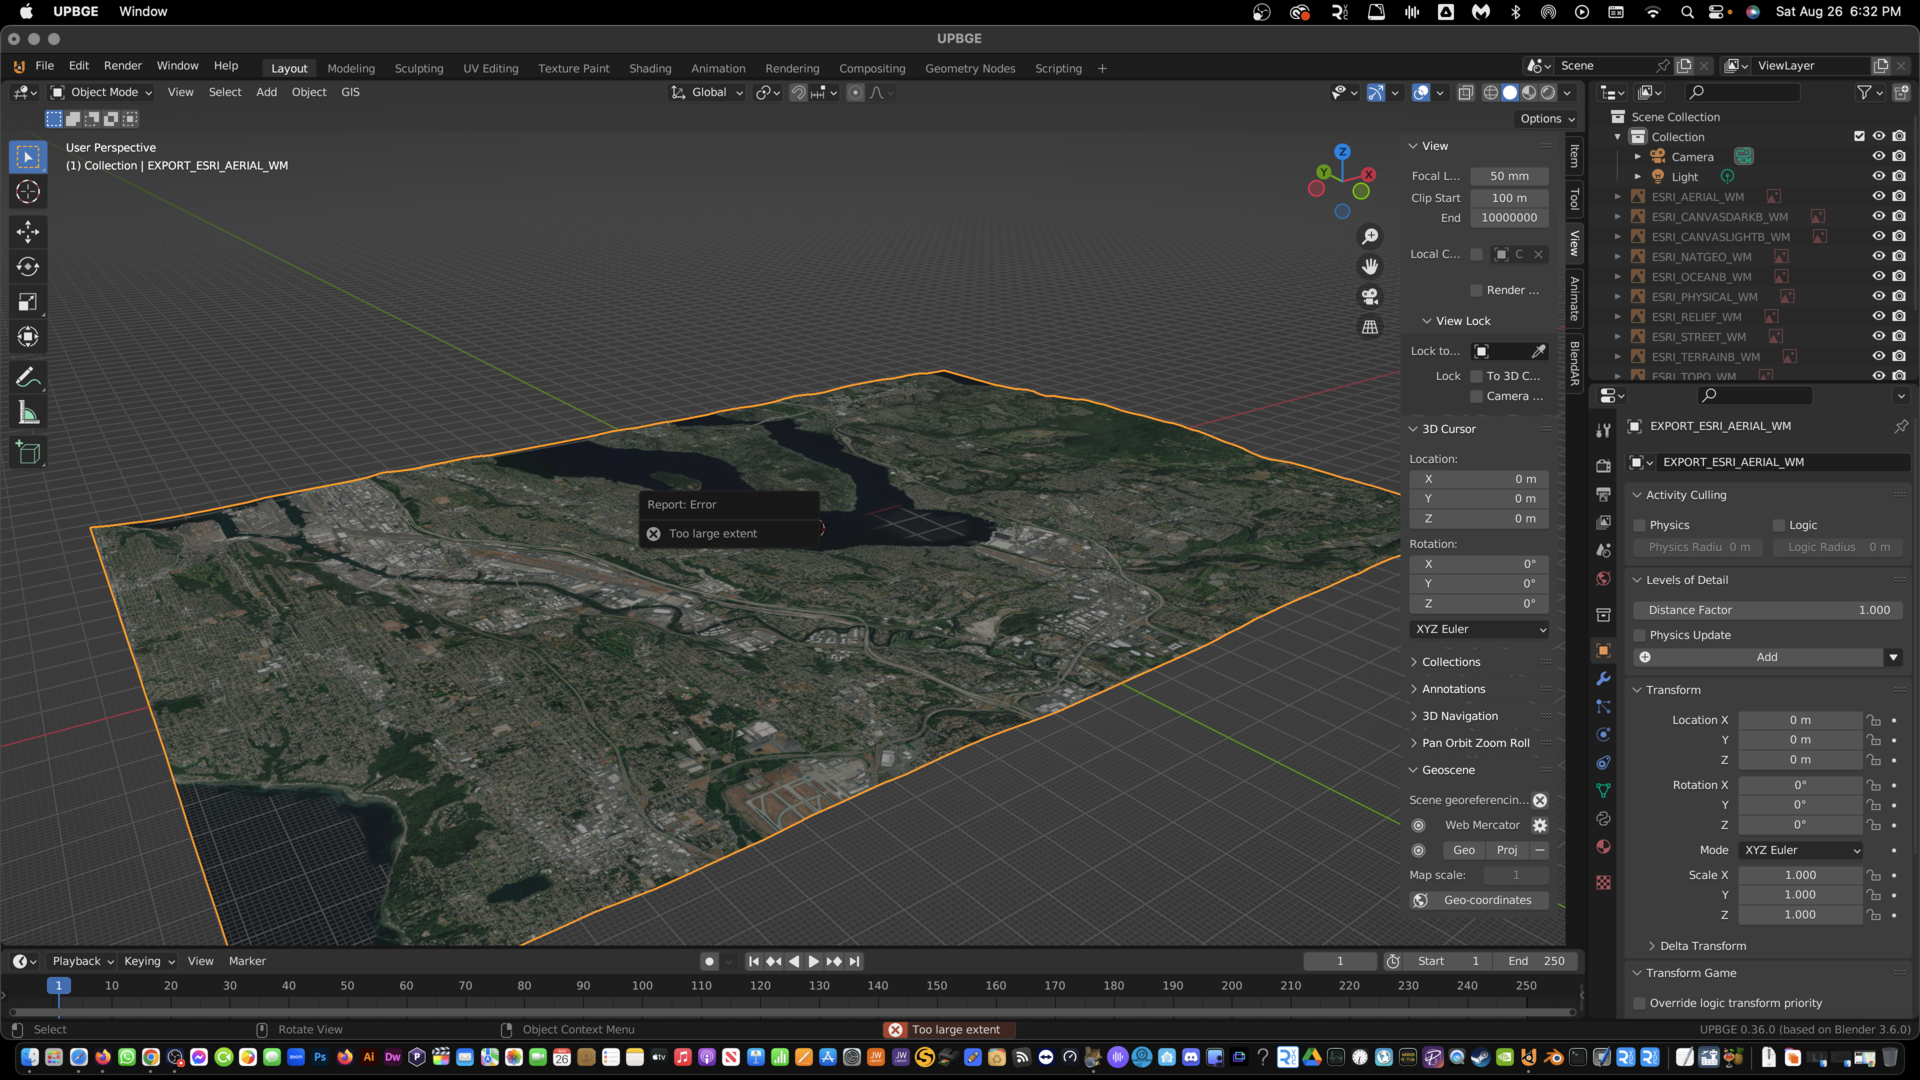Open the XYZ Euler cursor rotation dropdown
1920x1080 pixels.
1480,629
